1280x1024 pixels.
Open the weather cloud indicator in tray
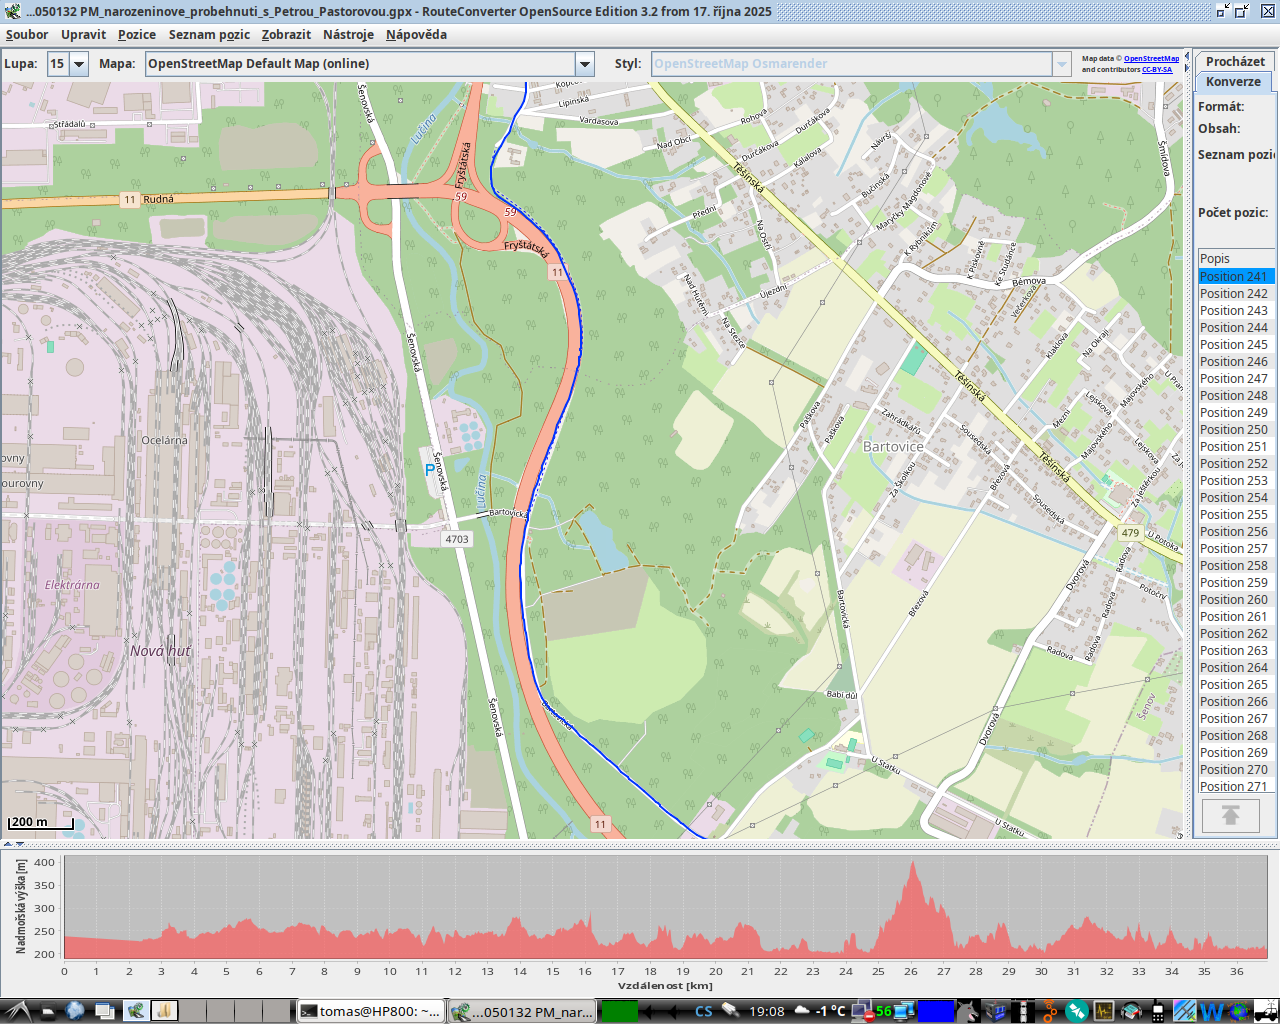(x=801, y=1011)
